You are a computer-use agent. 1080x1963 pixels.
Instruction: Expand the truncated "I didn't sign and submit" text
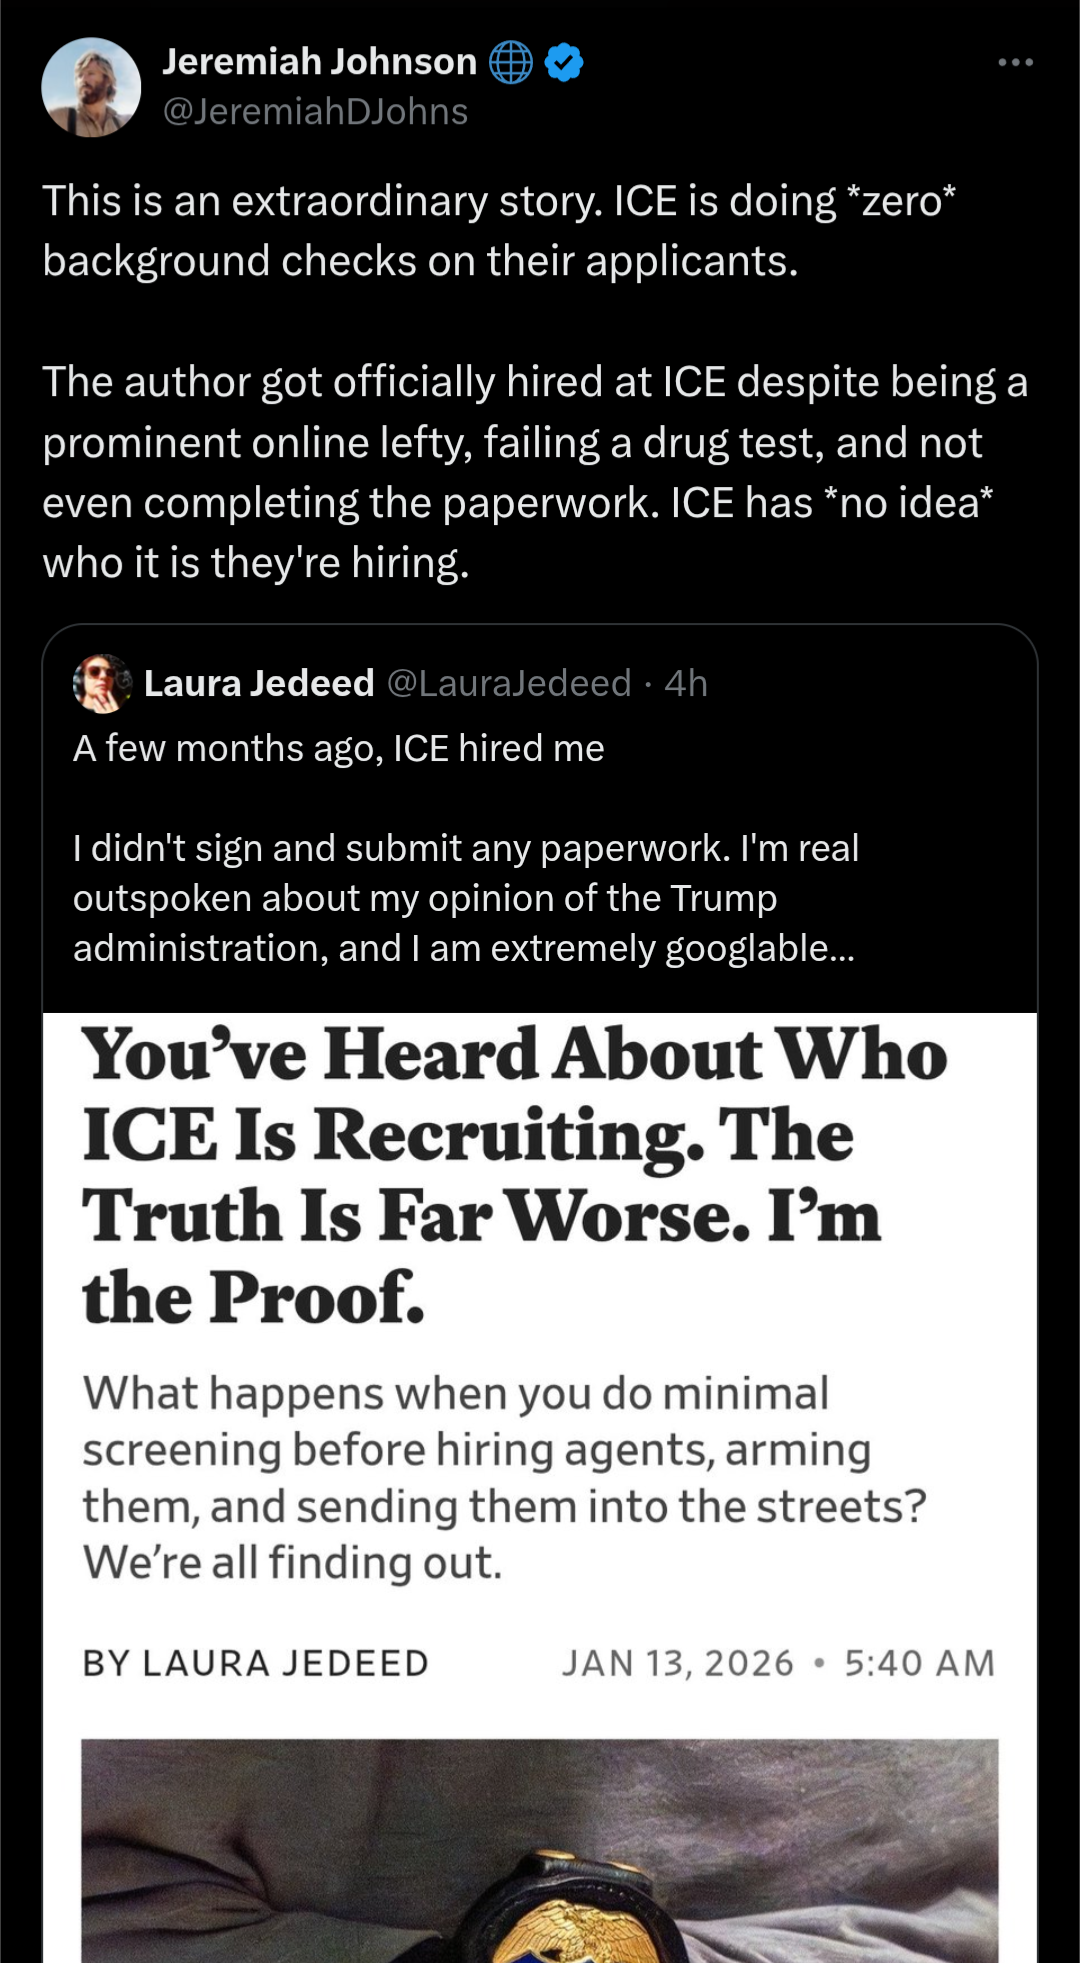pyautogui.click(x=465, y=898)
